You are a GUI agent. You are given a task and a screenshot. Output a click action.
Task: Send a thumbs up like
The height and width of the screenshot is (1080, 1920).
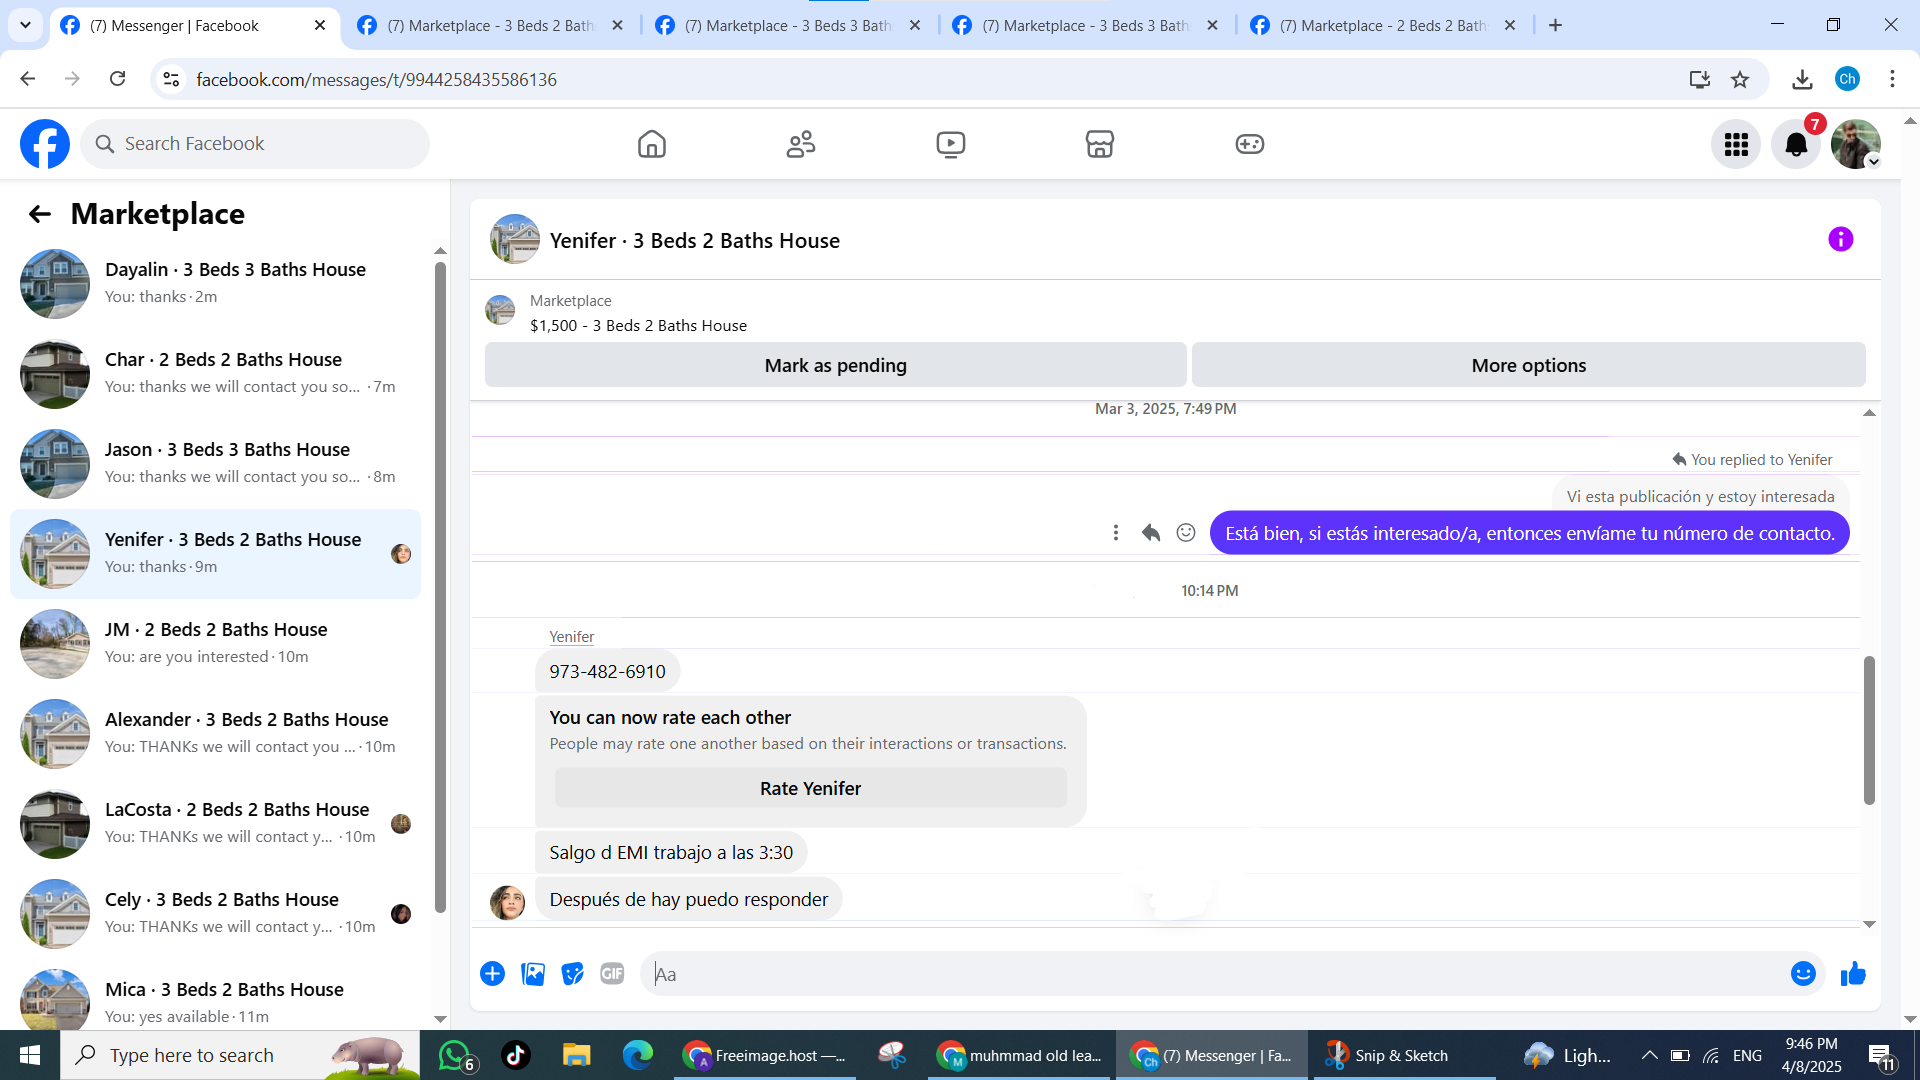(x=1853, y=973)
